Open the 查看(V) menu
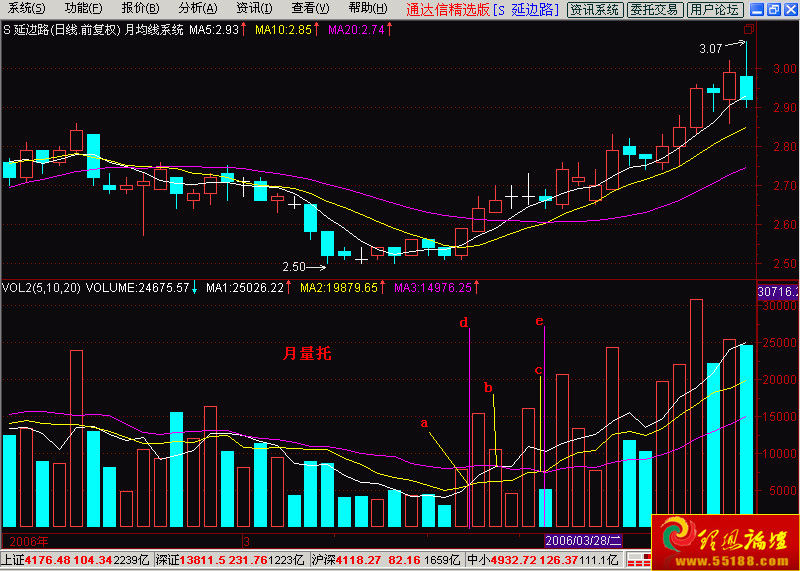Image resolution: width=800 pixels, height=571 pixels. 309,9
